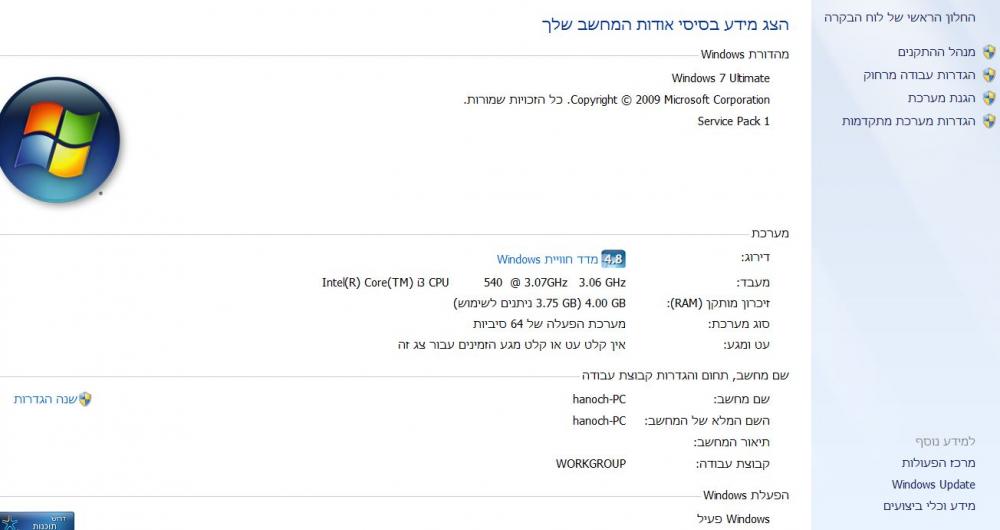Open הגנת מערכת system protection
1000x530 pixels.
coord(941,98)
